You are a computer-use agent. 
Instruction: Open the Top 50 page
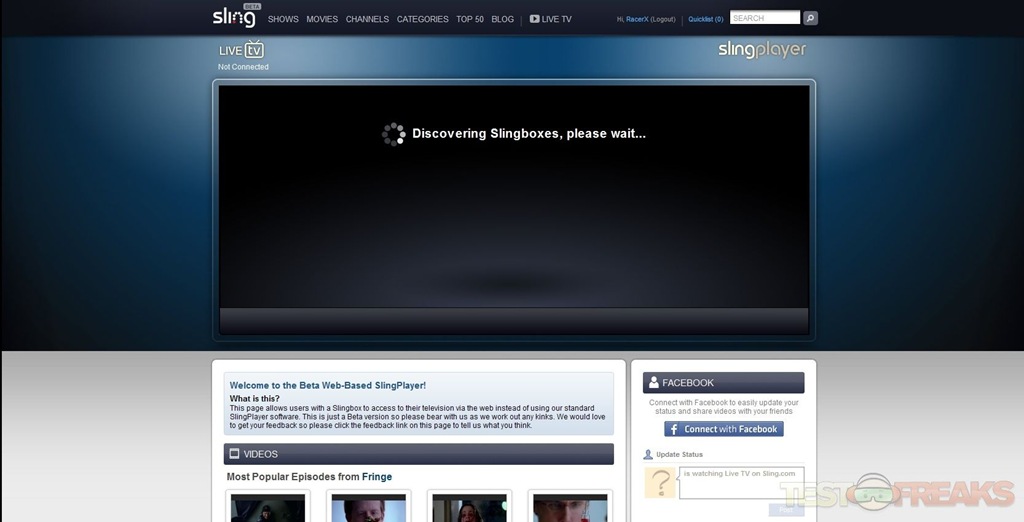coord(470,19)
